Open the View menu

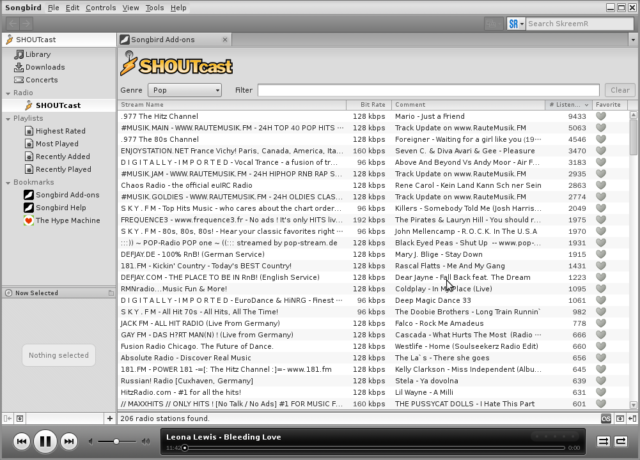coord(131,8)
